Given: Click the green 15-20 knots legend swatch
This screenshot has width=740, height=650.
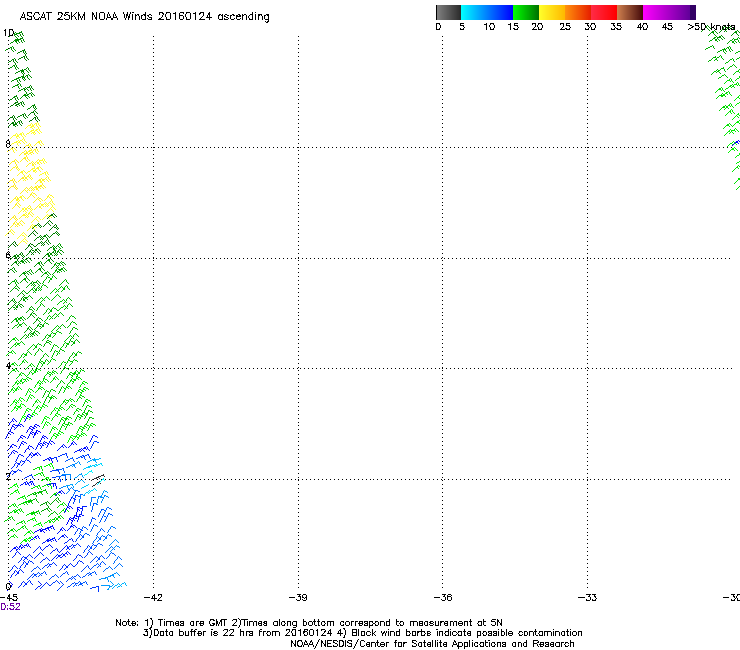Looking at the screenshot, I should tap(526, 12).
